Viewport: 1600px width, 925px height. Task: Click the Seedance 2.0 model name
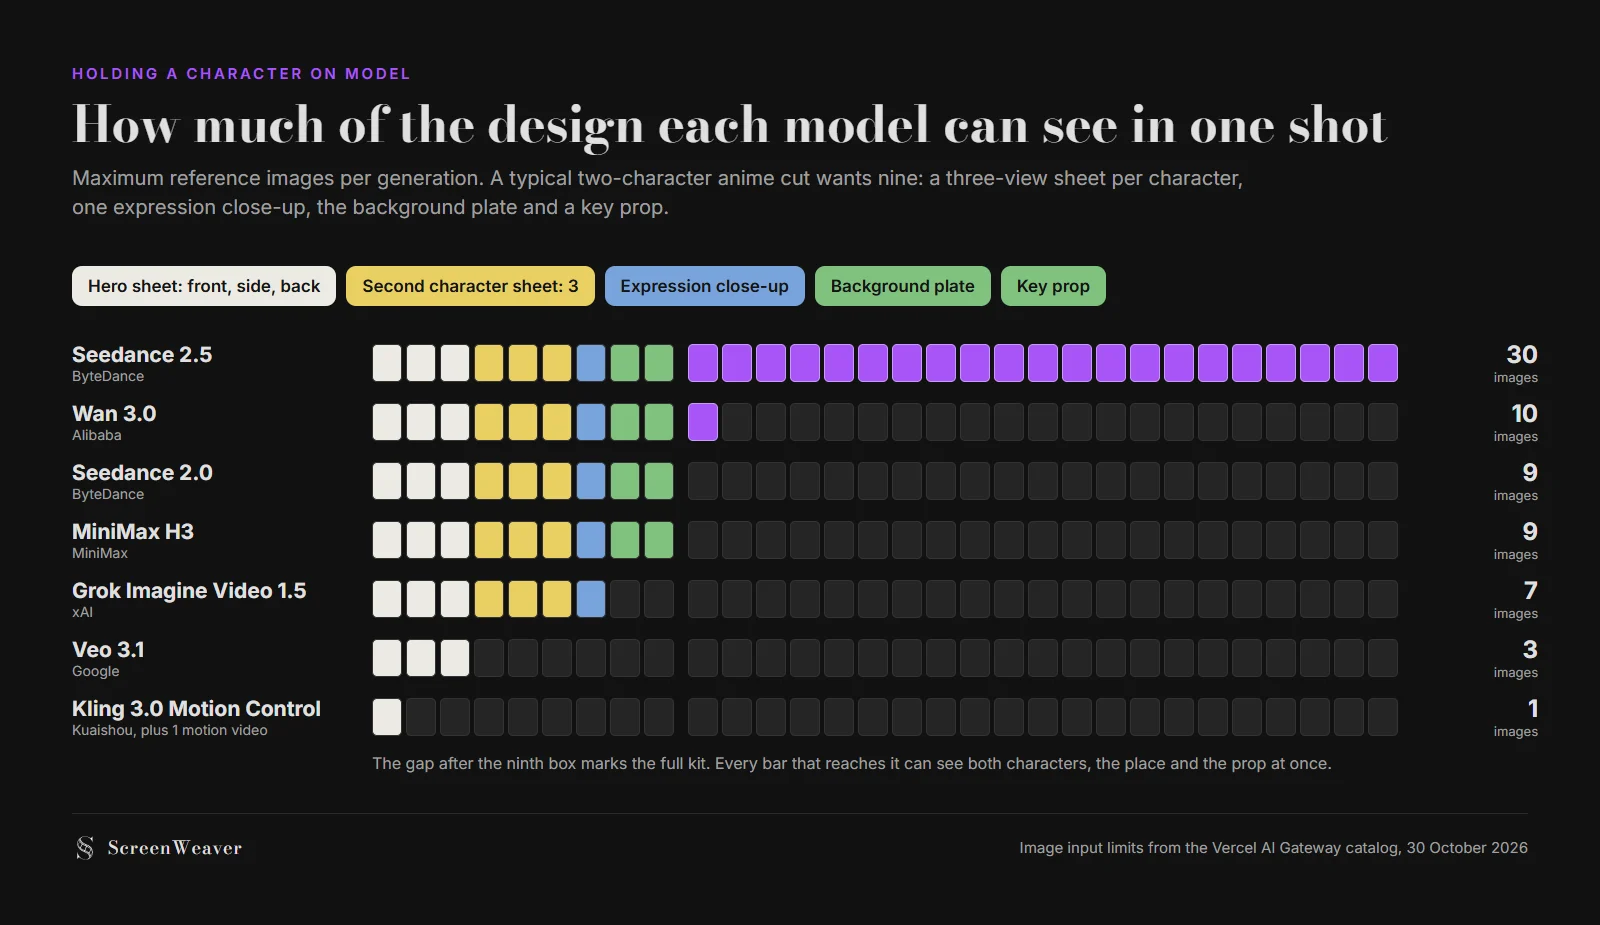142,473
